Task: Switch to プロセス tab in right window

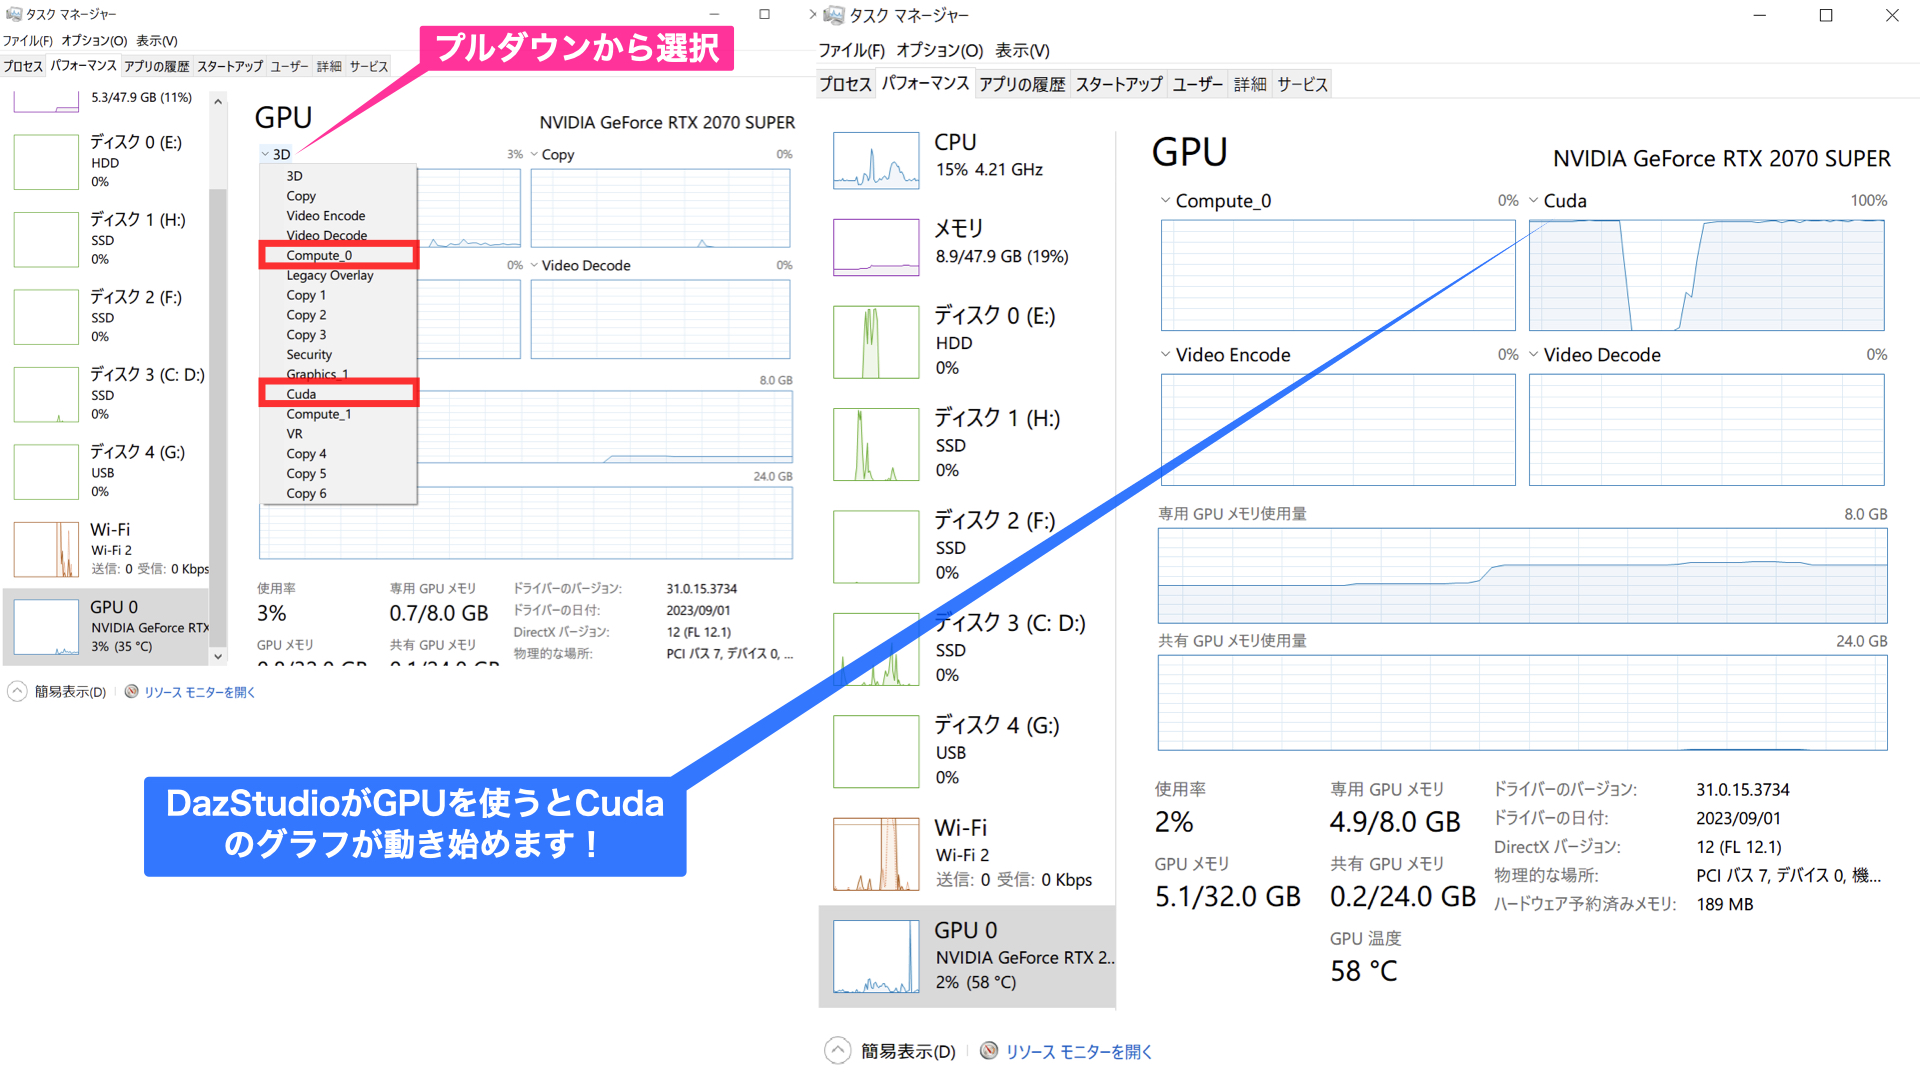Action: coord(845,84)
